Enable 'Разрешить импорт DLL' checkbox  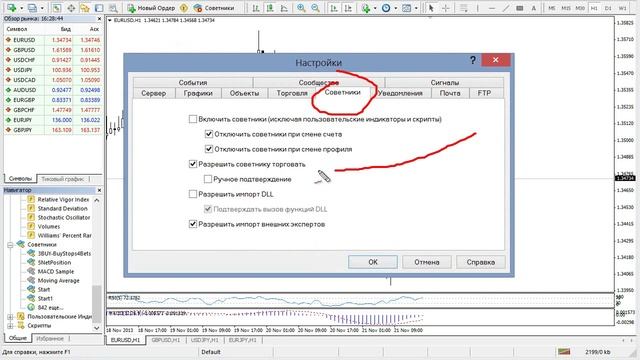click(193, 194)
